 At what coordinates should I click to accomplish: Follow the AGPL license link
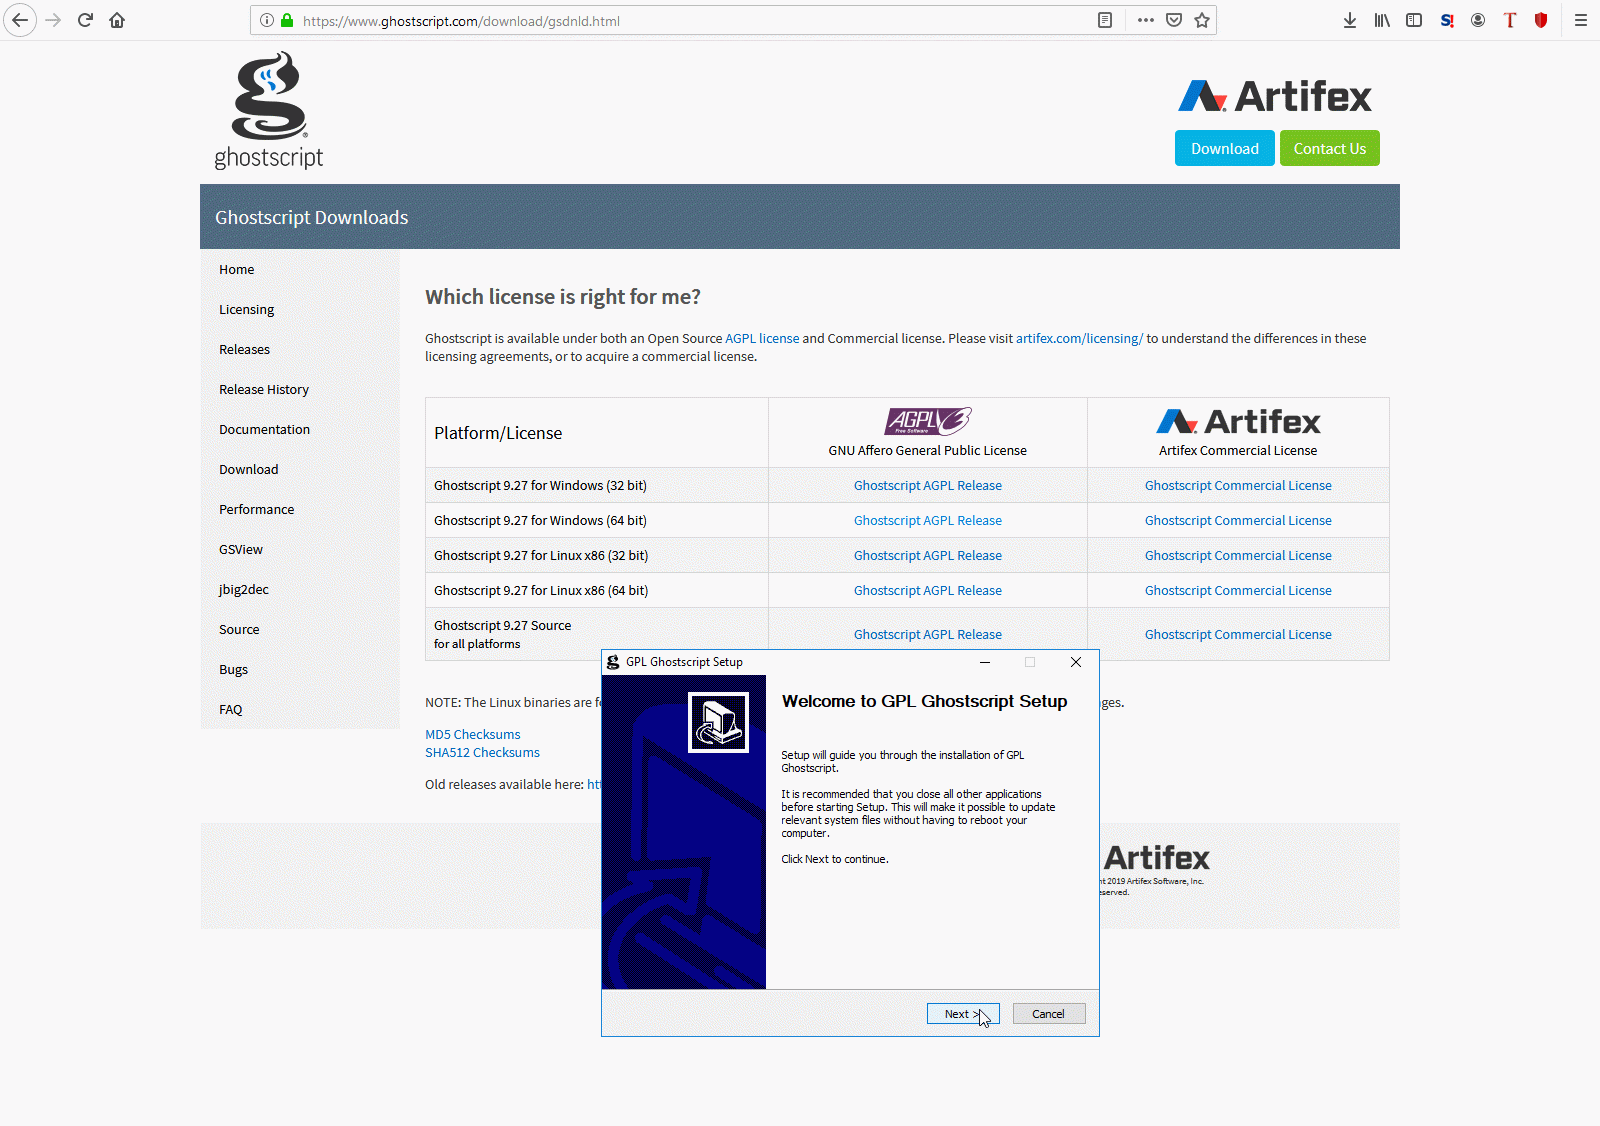762,338
